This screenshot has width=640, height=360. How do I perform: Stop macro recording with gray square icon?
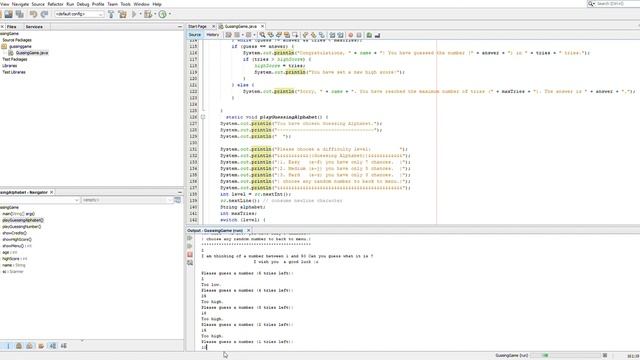[x=359, y=35]
